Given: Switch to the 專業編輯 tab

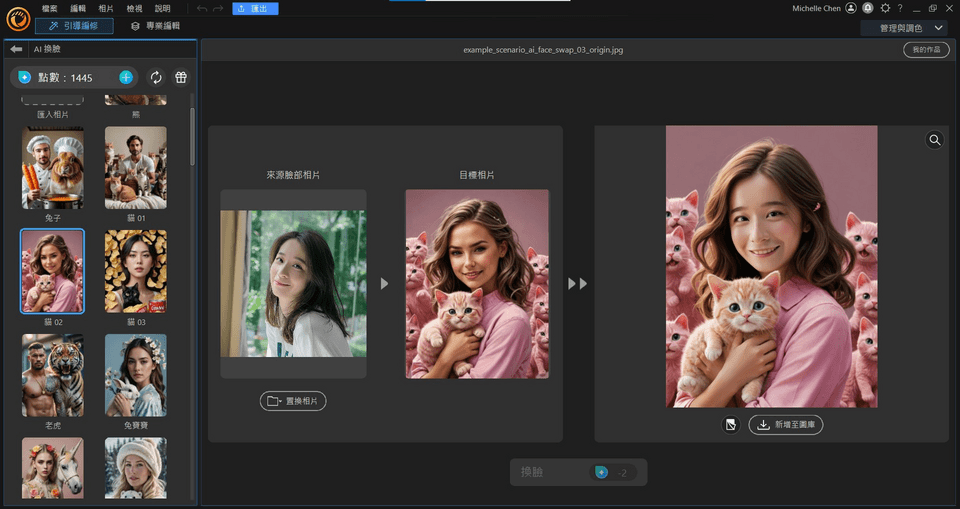Looking at the screenshot, I should point(156,26).
